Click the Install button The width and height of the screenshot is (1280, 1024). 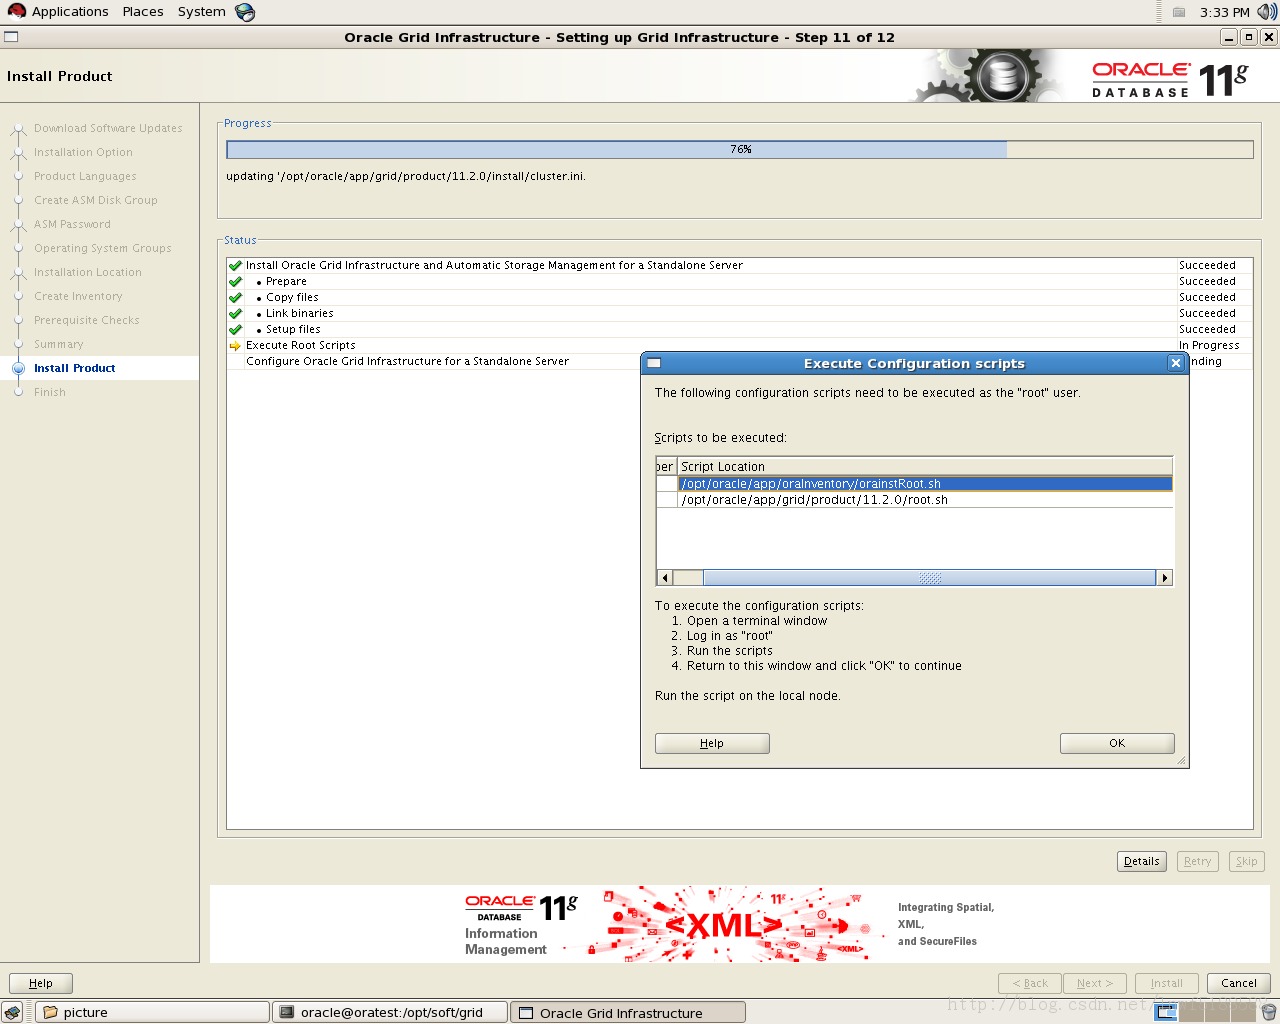point(1166,983)
